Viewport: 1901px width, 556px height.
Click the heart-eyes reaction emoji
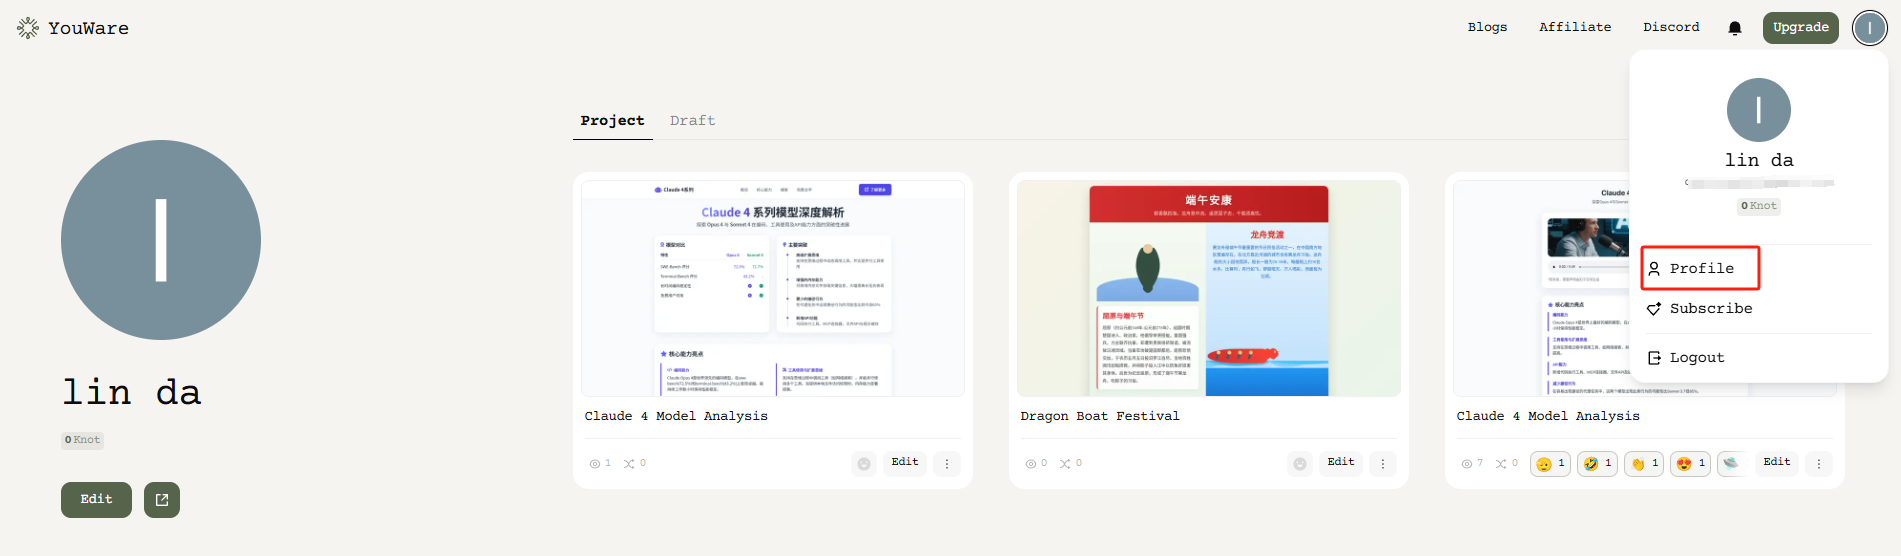(x=1691, y=464)
